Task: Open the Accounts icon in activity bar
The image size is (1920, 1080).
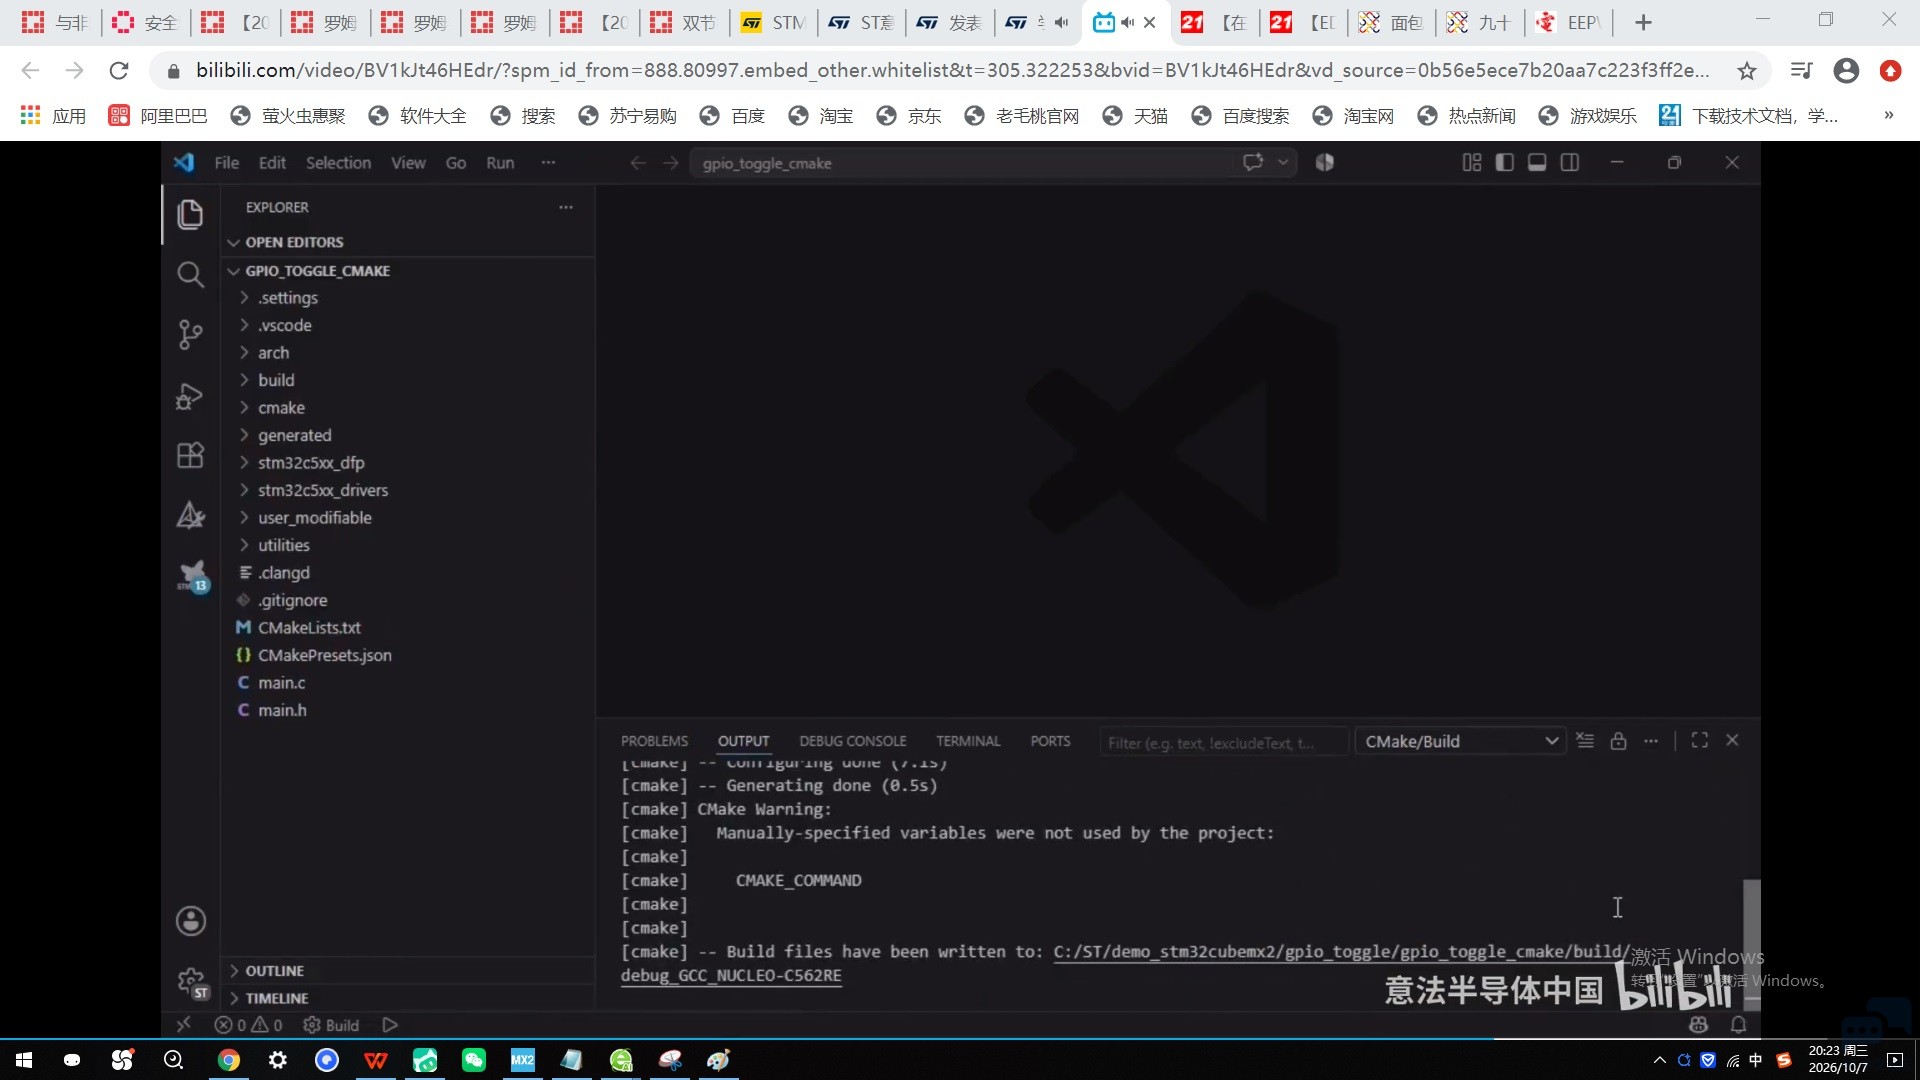Action: pyautogui.click(x=190, y=921)
